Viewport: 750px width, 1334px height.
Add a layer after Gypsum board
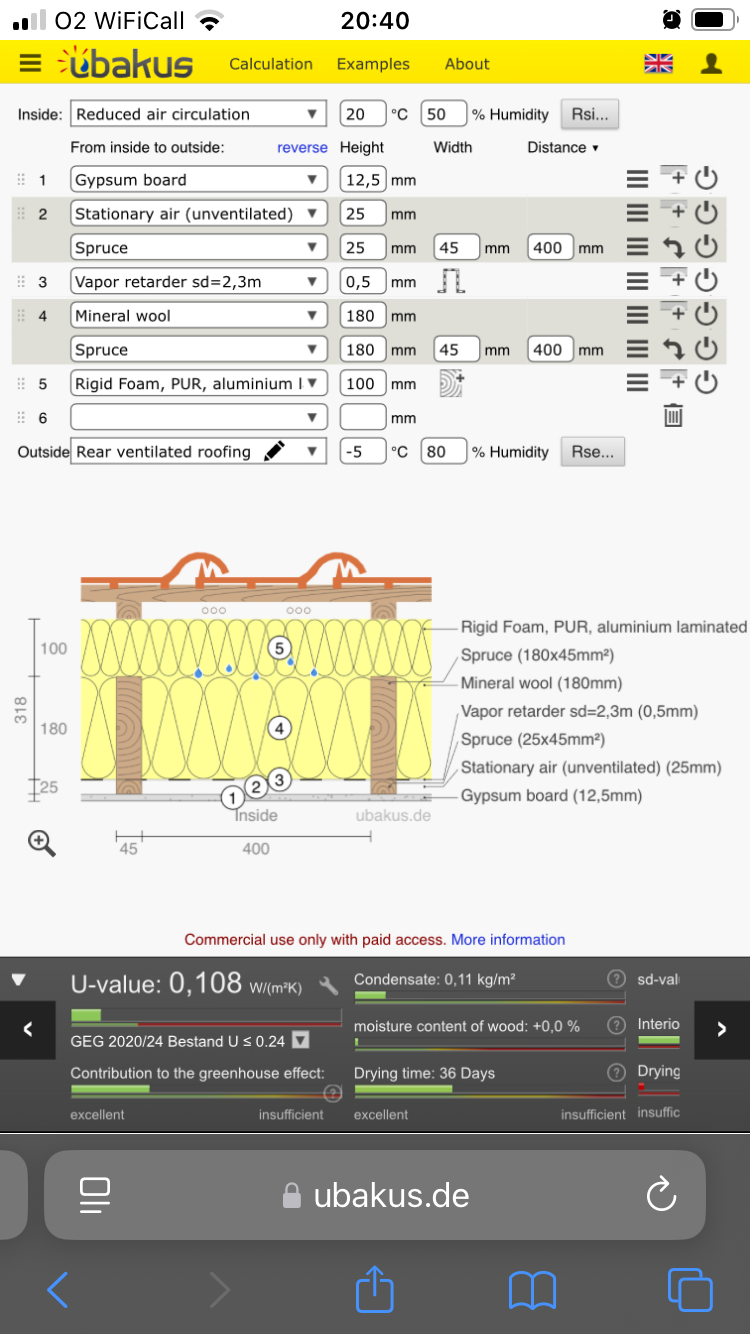pyautogui.click(x=673, y=179)
